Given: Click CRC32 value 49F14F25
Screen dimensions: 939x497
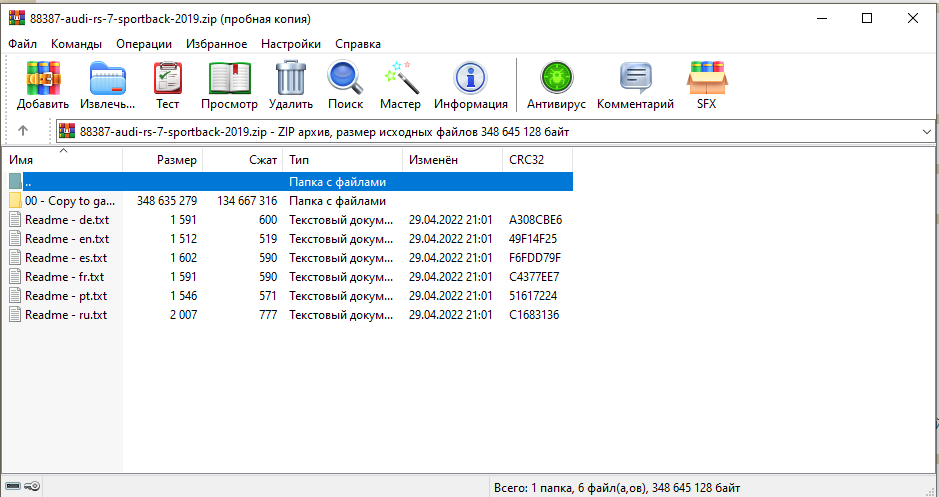Looking at the screenshot, I should pos(533,239).
